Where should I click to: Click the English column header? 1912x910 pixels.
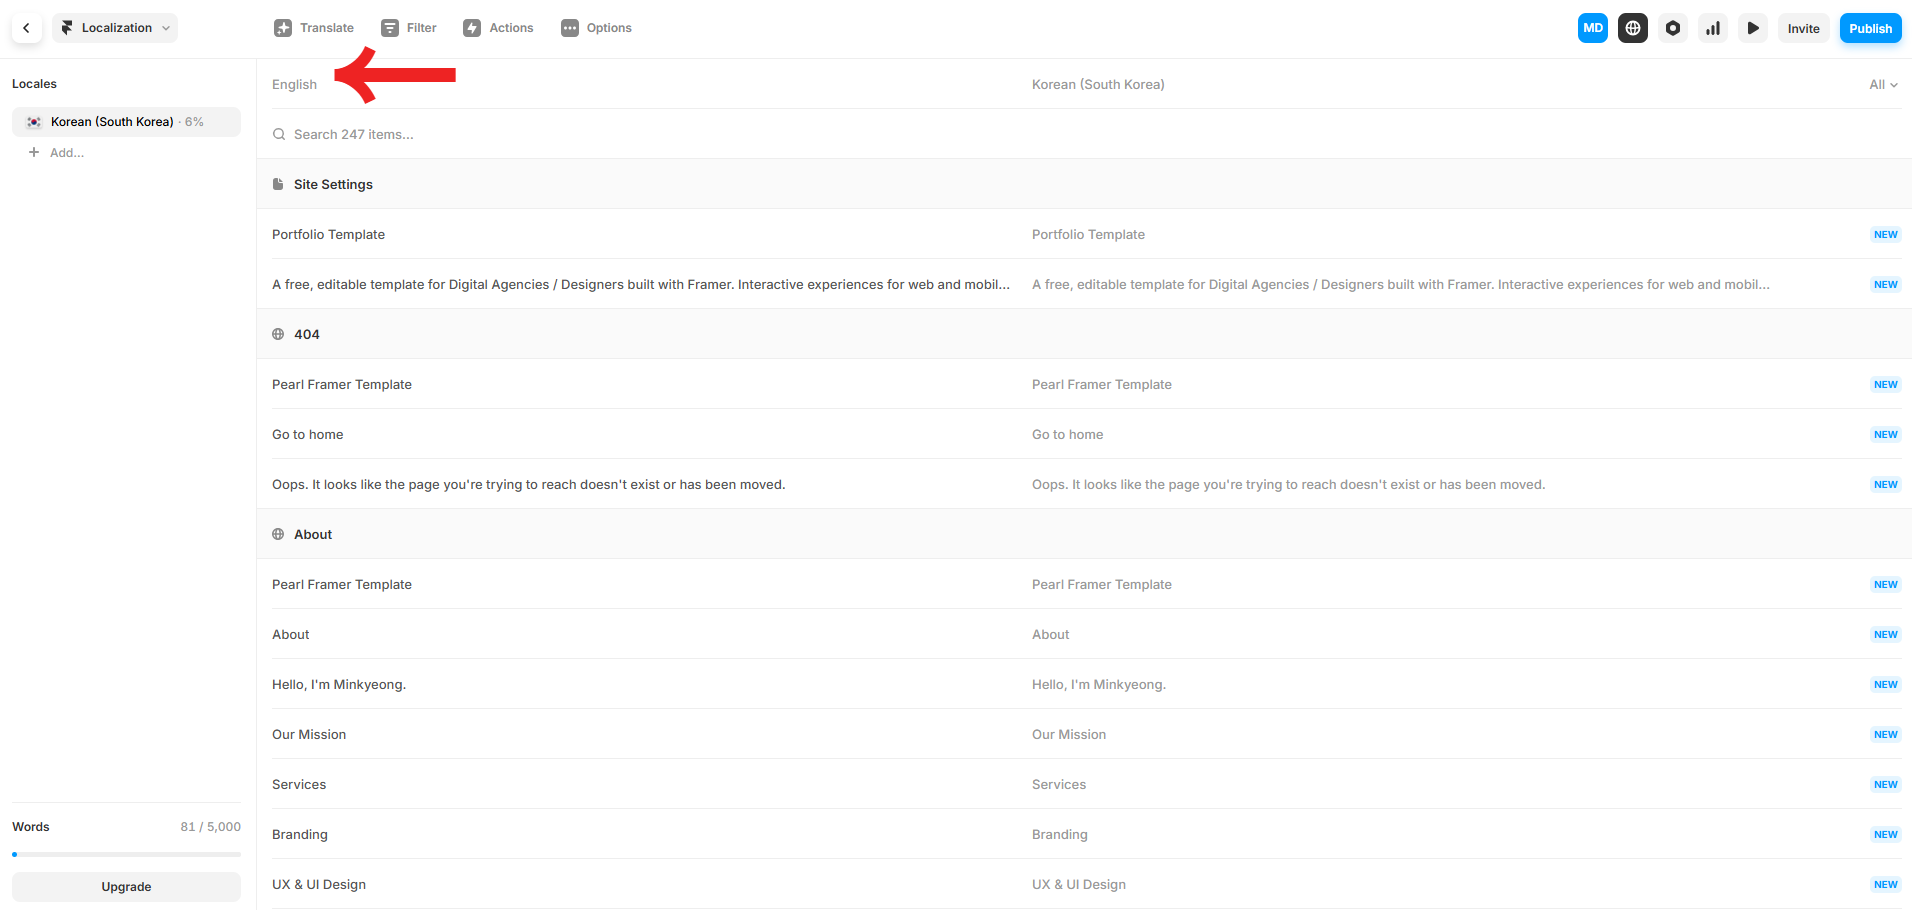(x=294, y=85)
